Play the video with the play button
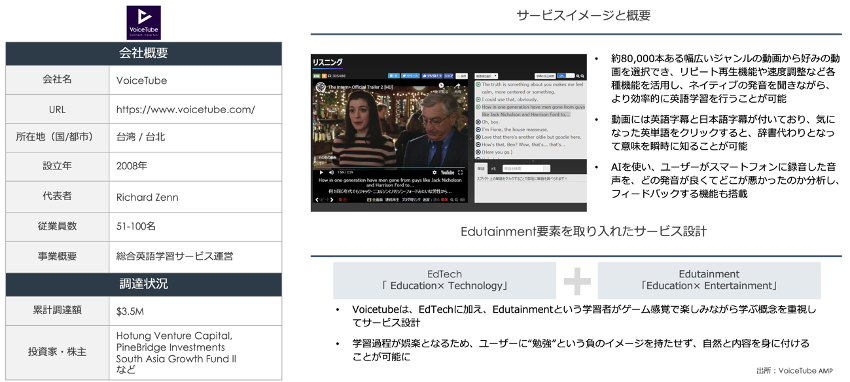The width and height of the screenshot is (850, 382). (321, 172)
